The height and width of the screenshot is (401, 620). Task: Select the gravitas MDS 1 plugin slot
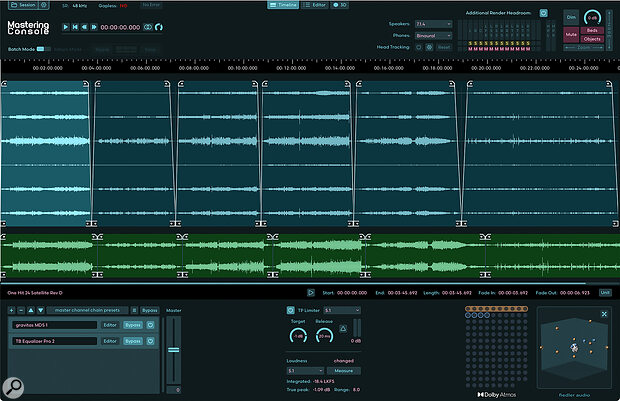(54, 325)
